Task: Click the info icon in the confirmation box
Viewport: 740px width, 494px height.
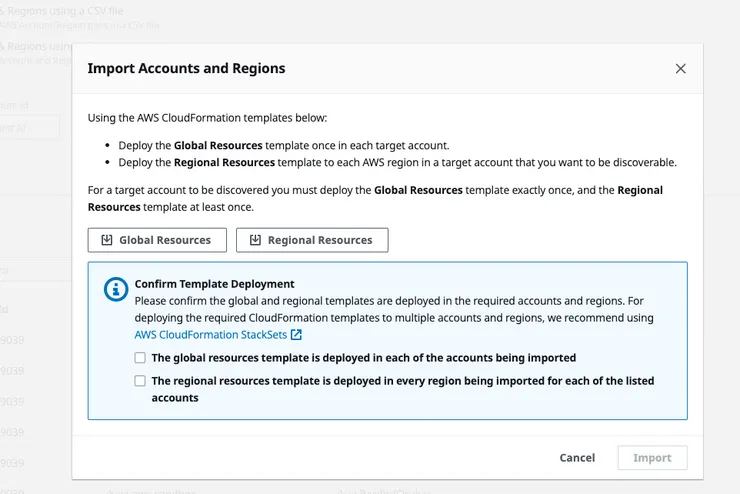Action: (x=116, y=290)
